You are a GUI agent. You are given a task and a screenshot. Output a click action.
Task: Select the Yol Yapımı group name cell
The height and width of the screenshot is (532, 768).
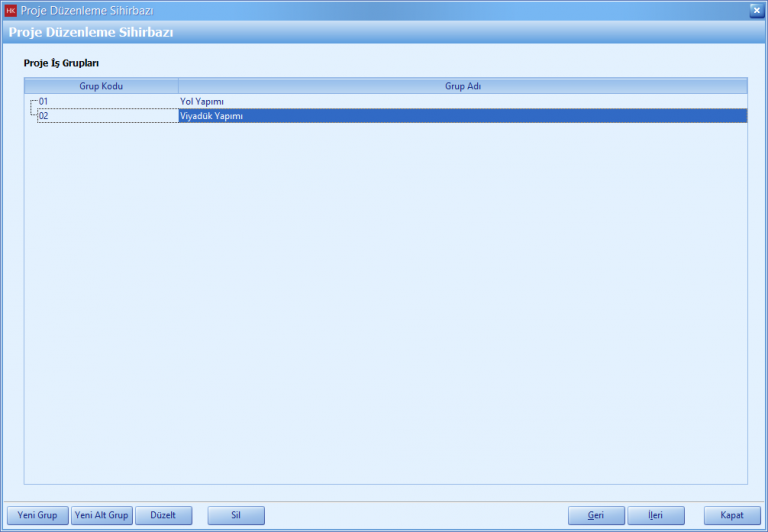(202, 101)
